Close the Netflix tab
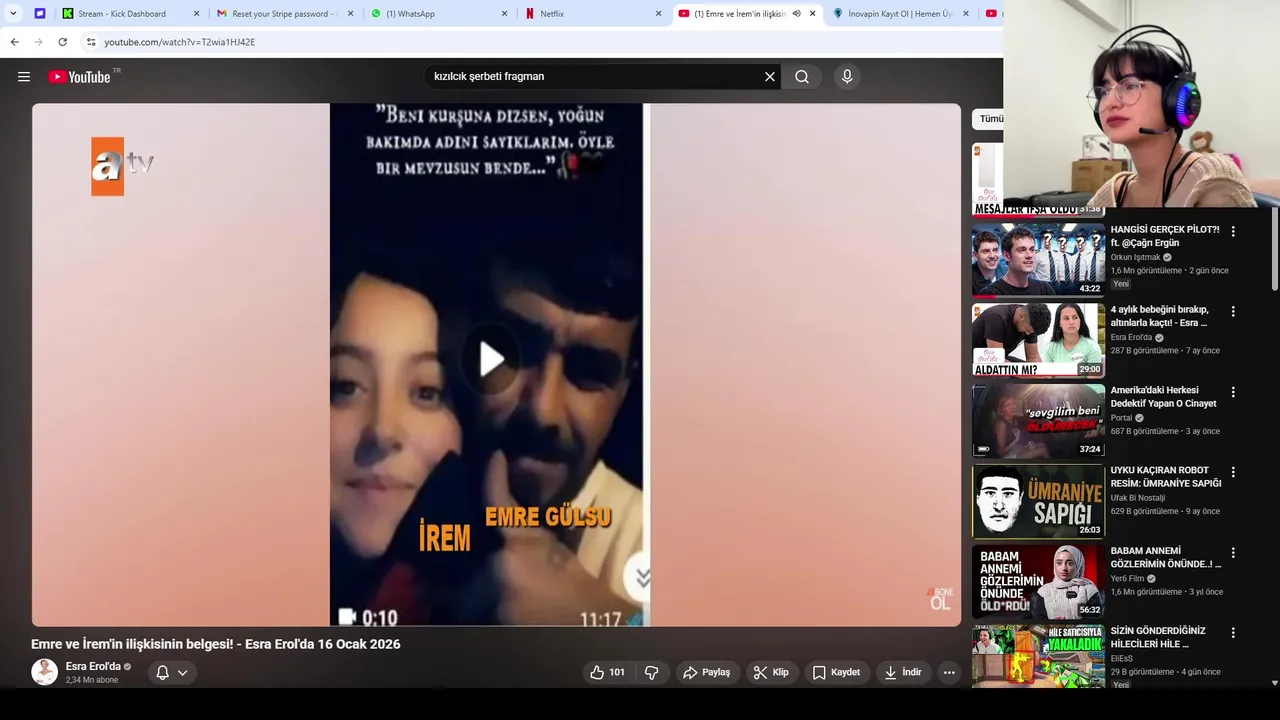Screen dimensions: 1280x720 658,14
